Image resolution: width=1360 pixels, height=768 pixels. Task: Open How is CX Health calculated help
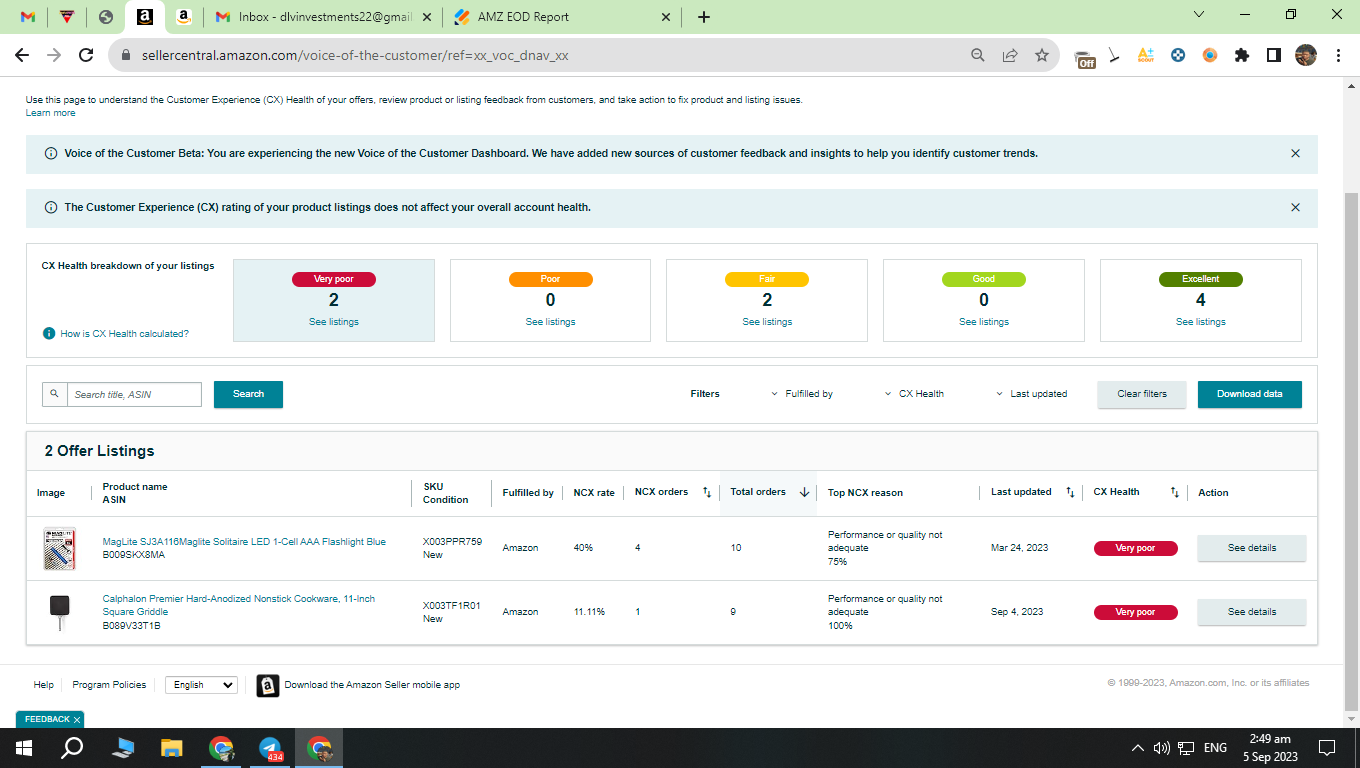(124, 334)
